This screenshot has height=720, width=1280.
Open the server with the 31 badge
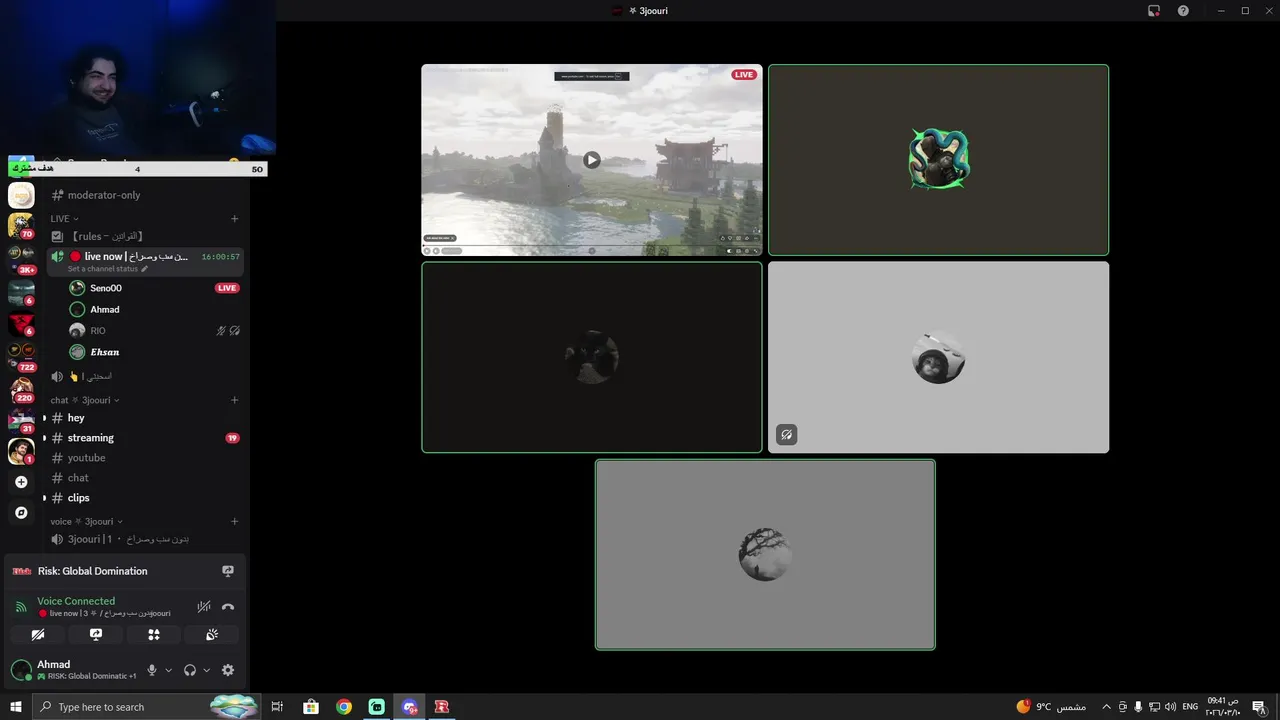21,420
